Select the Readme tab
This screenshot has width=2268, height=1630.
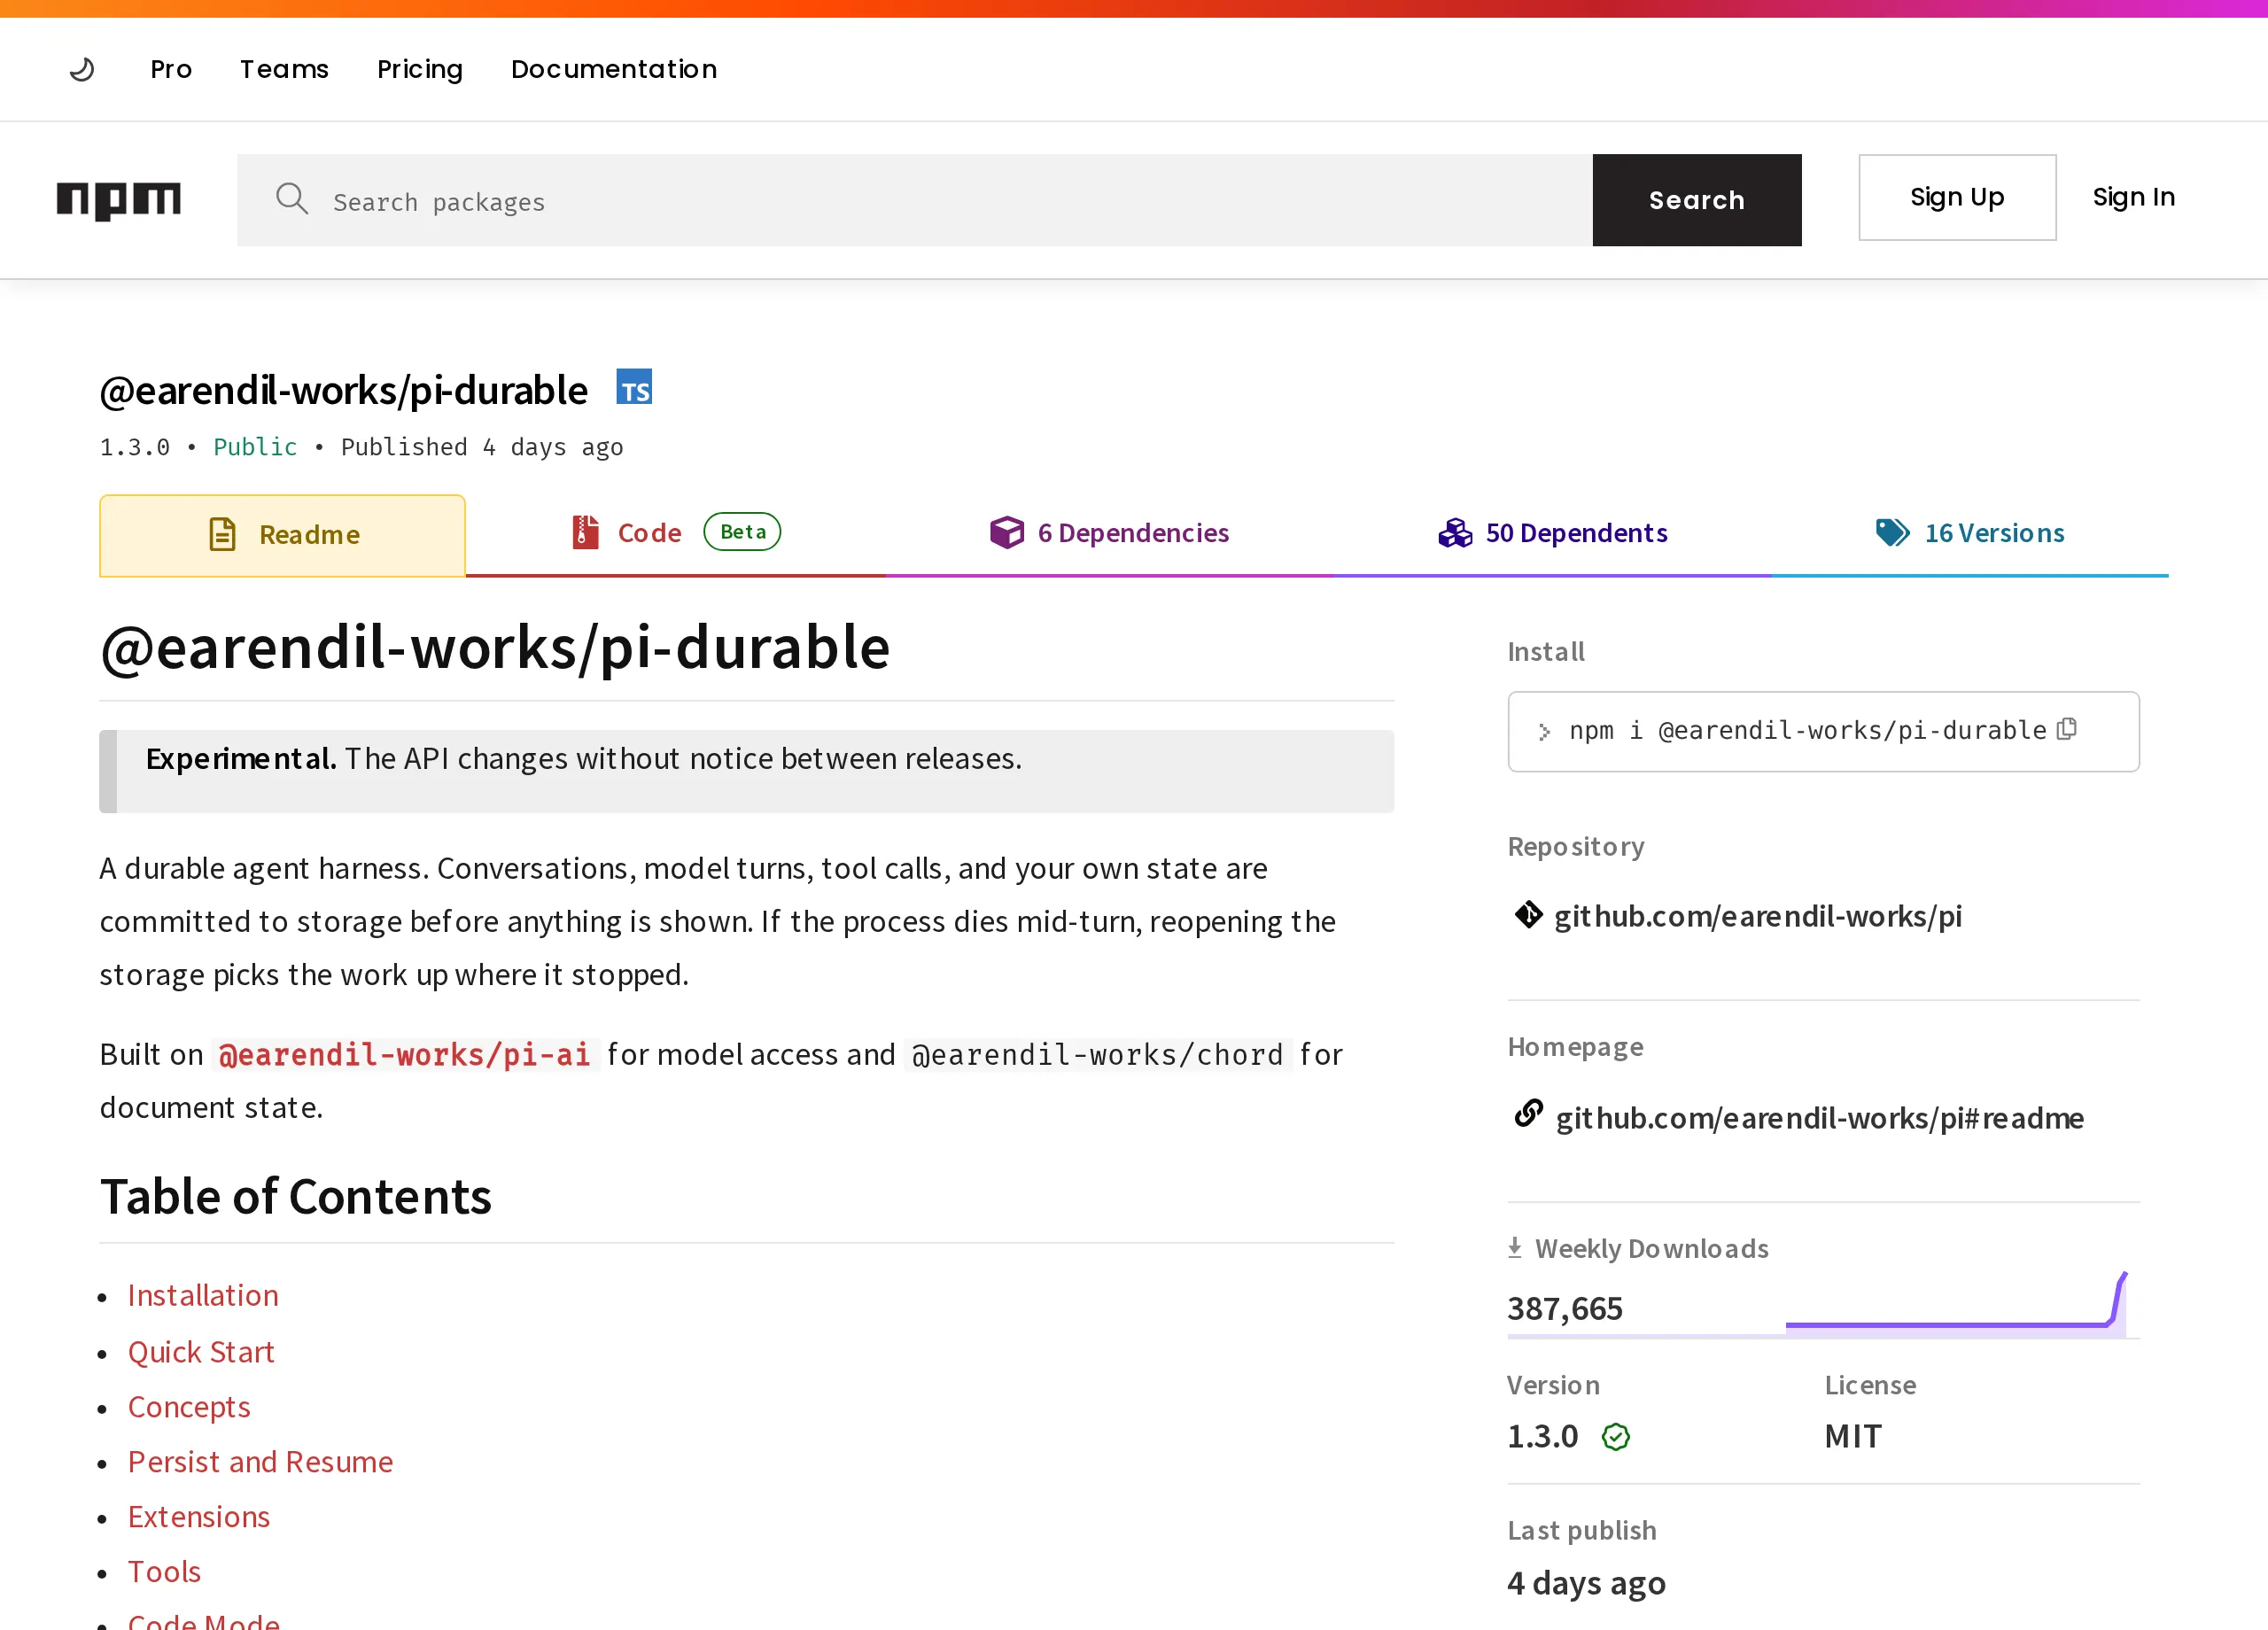click(x=282, y=535)
